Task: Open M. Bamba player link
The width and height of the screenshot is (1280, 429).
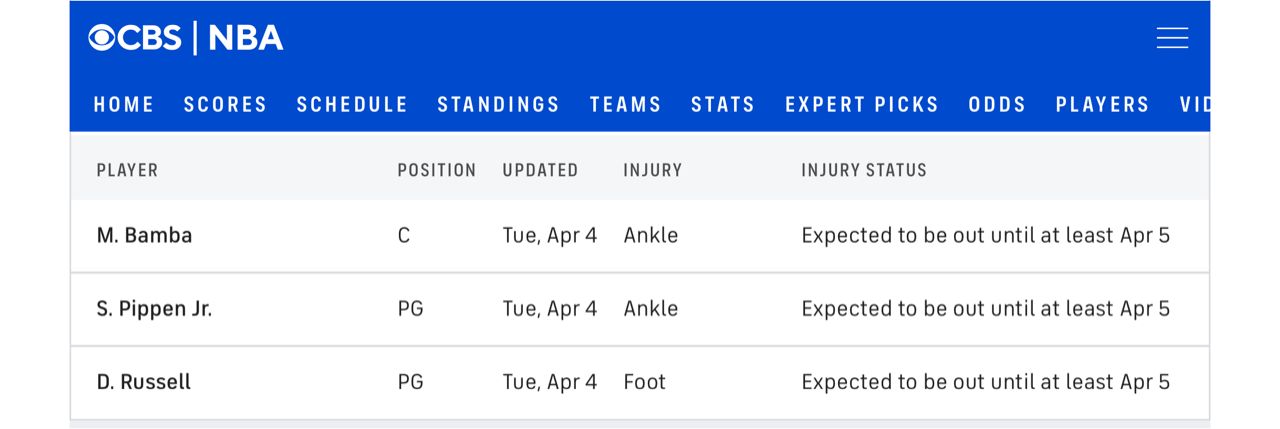Action: click(145, 236)
